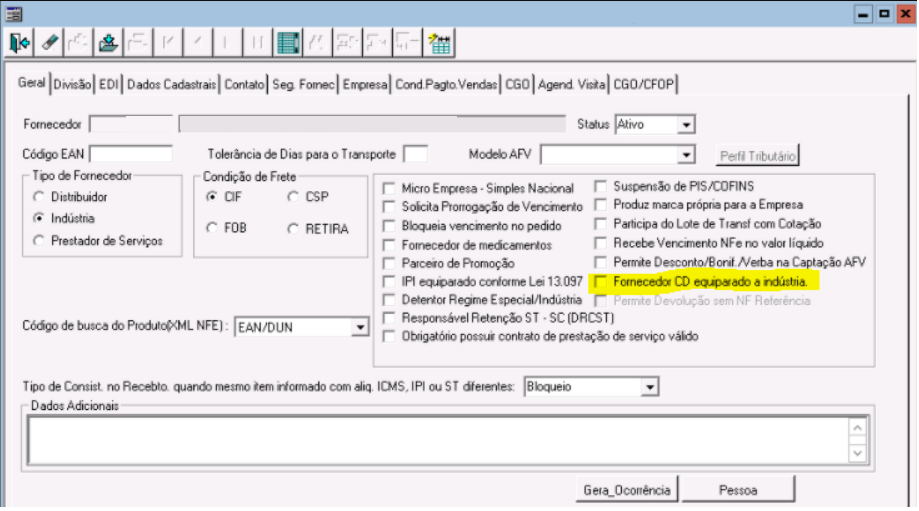Enable Parceiro de Promoção checkbox
919x511 pixels.
point(389,263)
